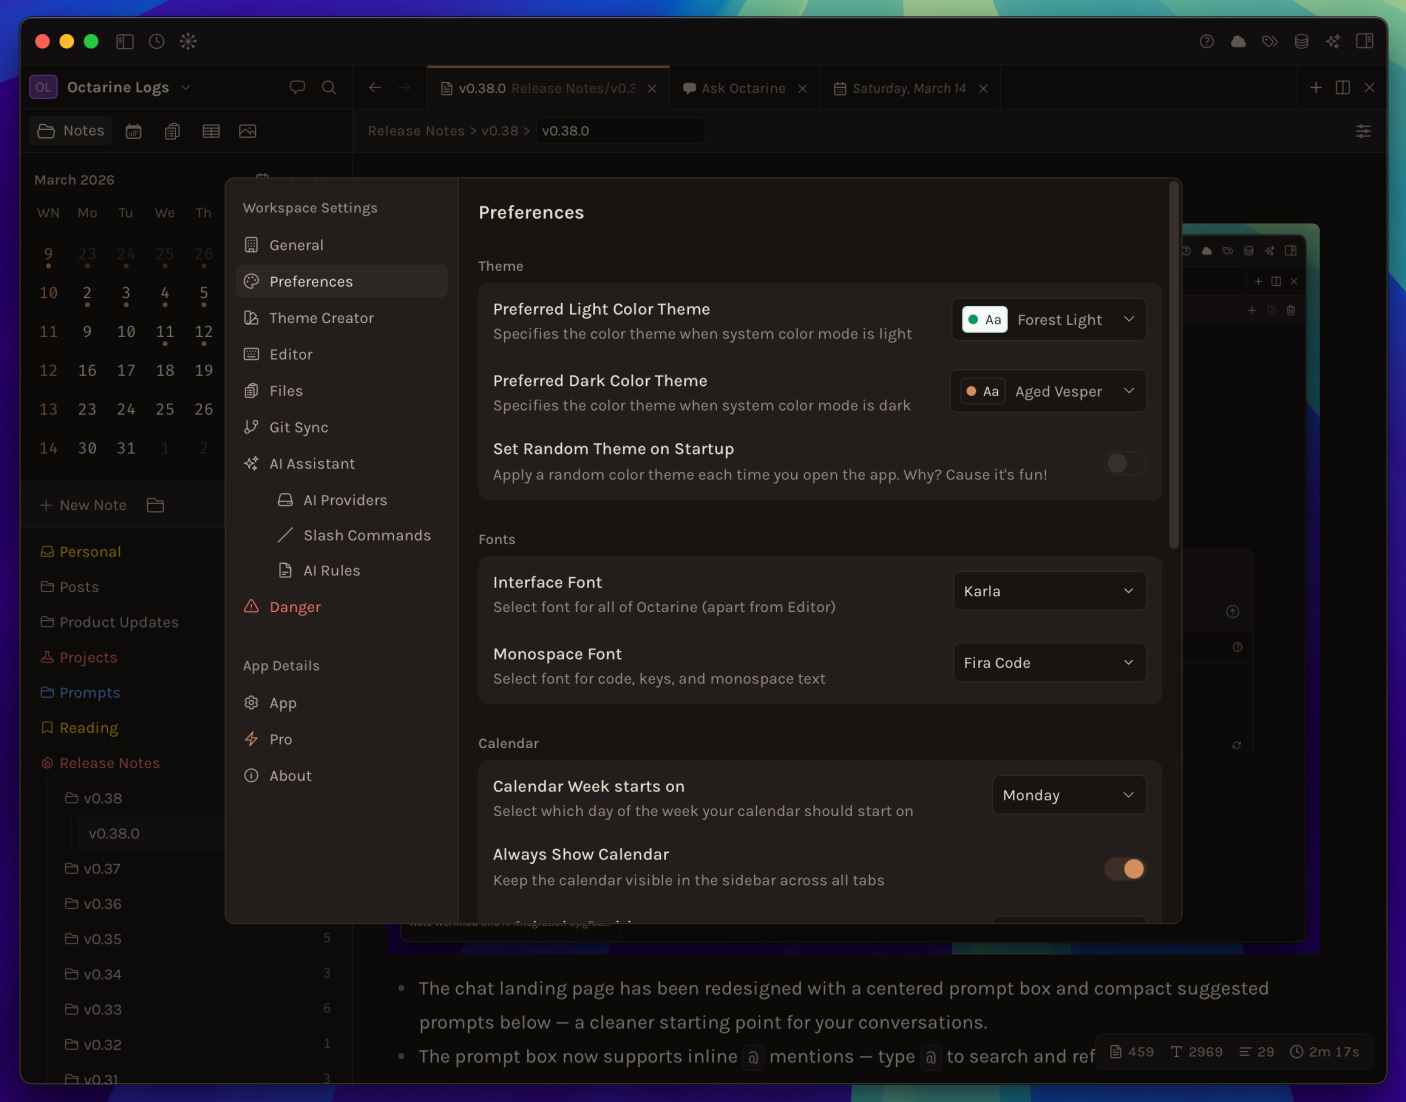Open Git Sync settings
The image size is (1406, 1102).
pyautogui.click(x=342, y=427)
